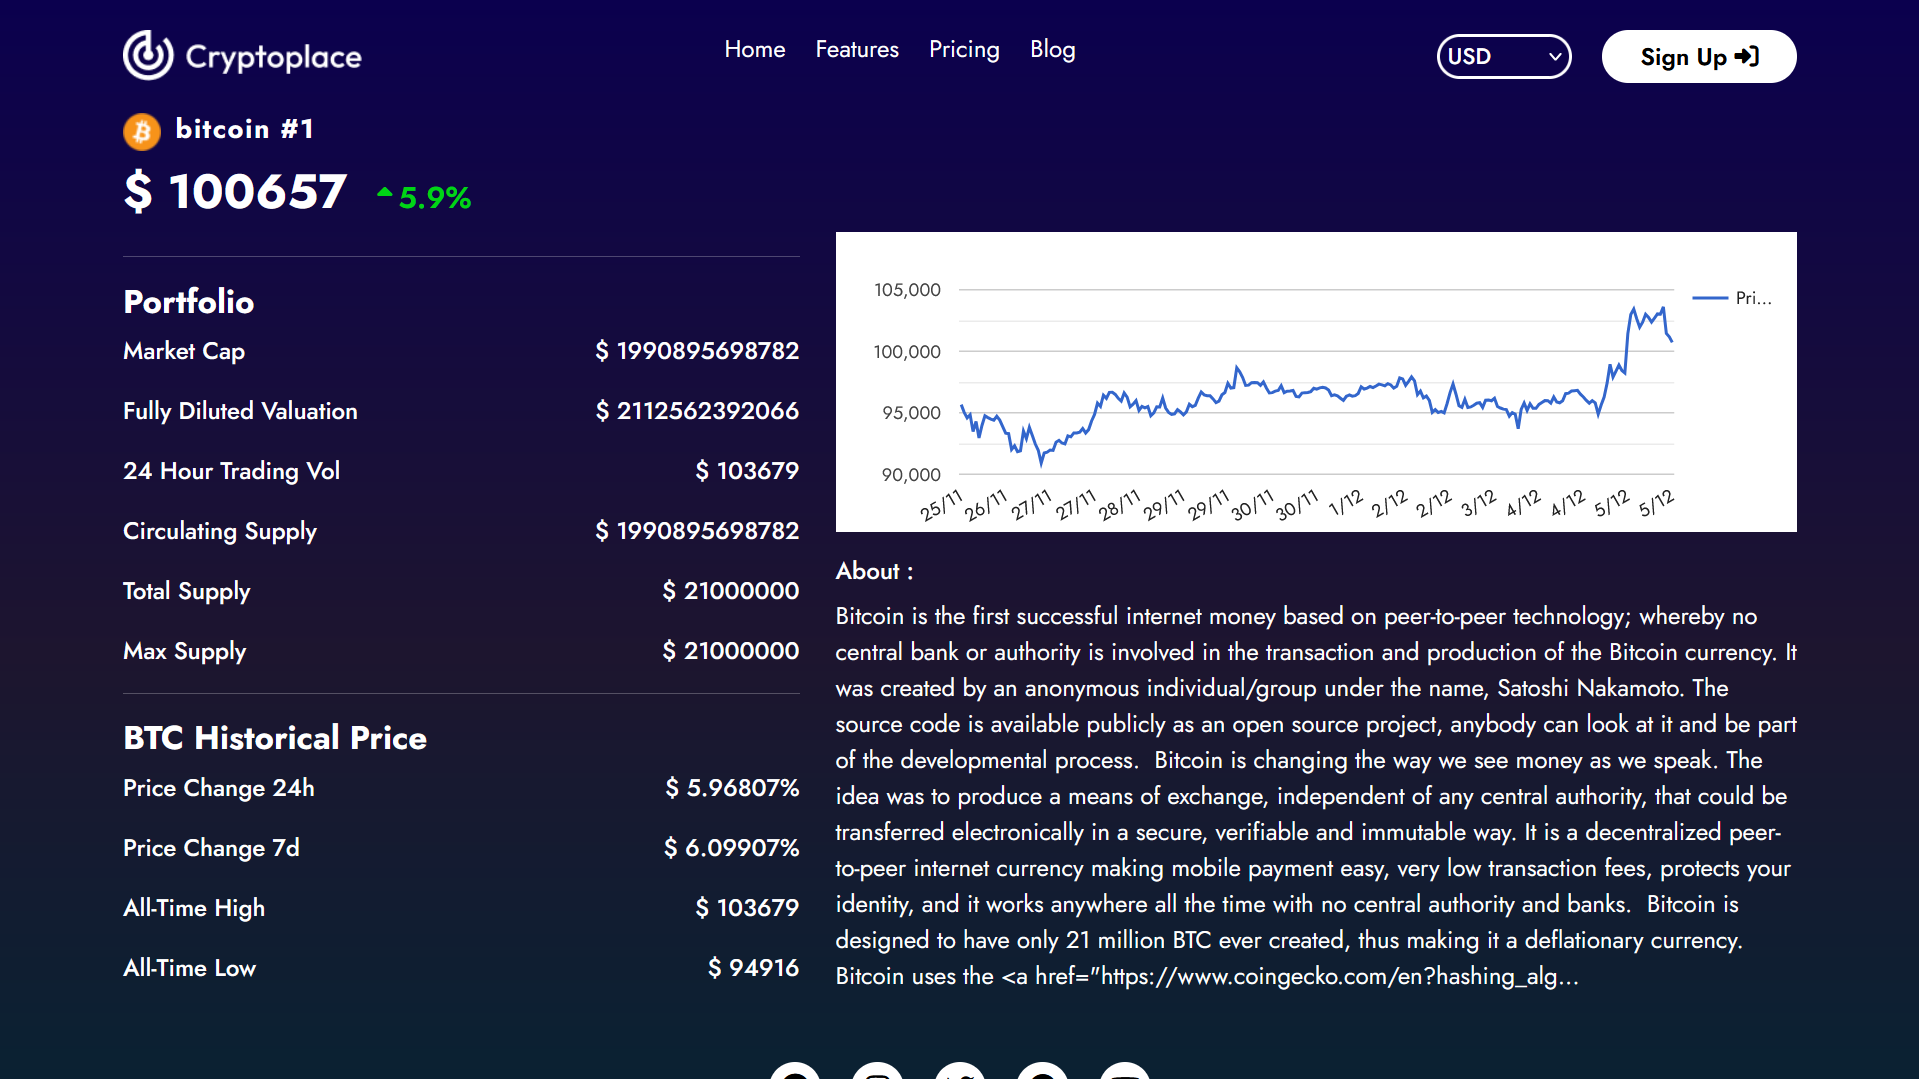1919x1079 pixels.
Task: Click the green up-arrow price indicator
Action: coord(385,192)
